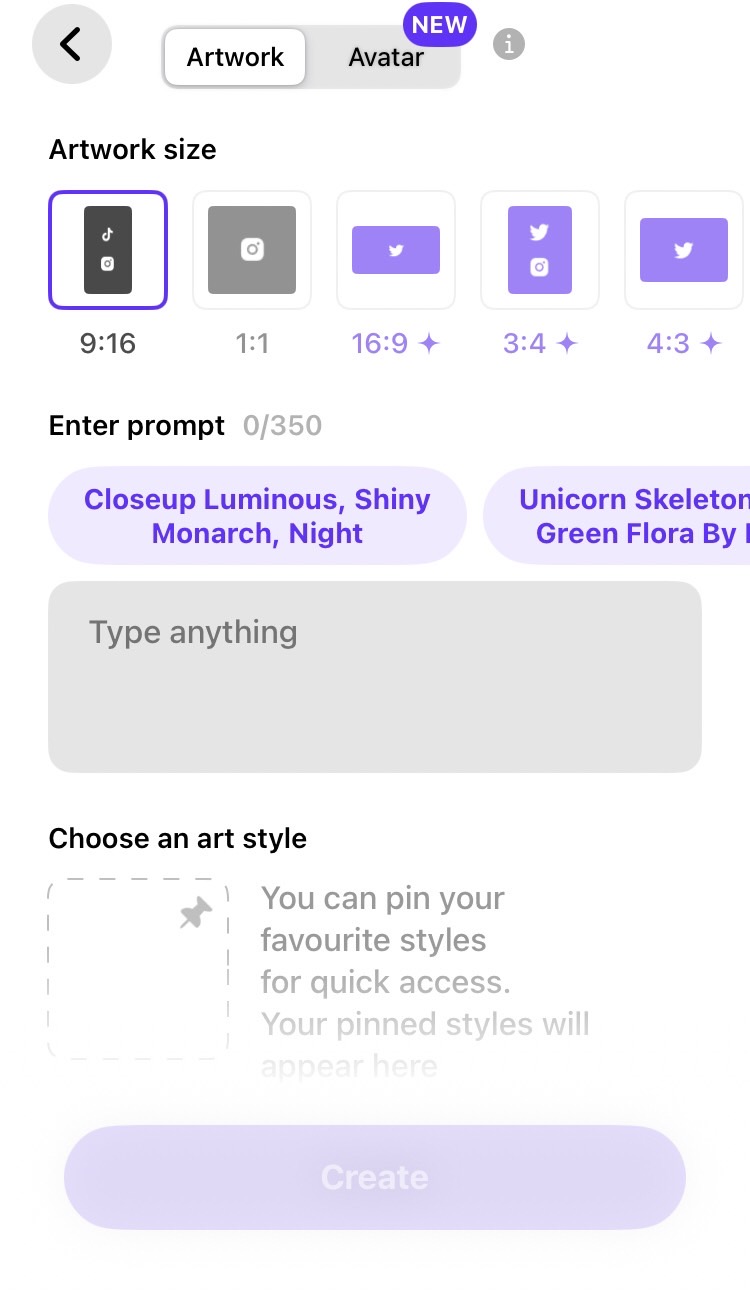
Task: Use the Closeup Luminous, Shiny Monarch prompt
Action: pos(257,516)
